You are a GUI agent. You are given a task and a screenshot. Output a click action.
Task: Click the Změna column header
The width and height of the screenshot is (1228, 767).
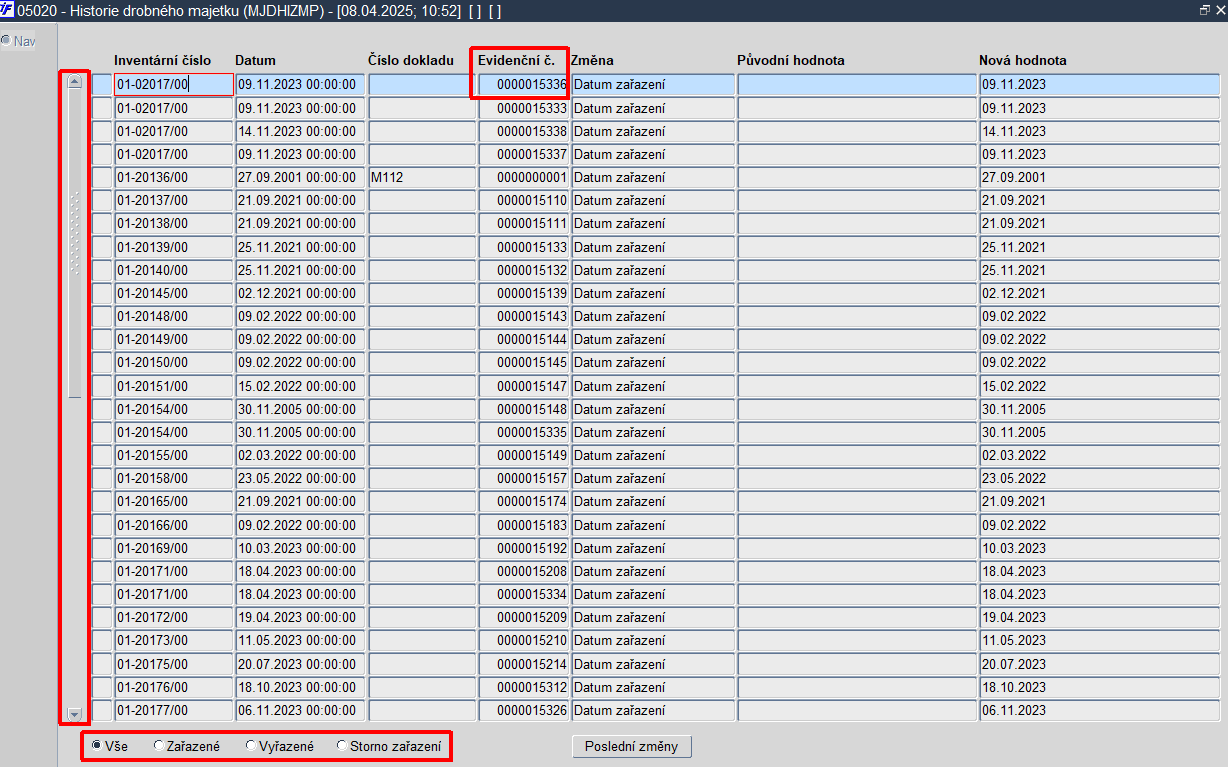coord(592,60)
